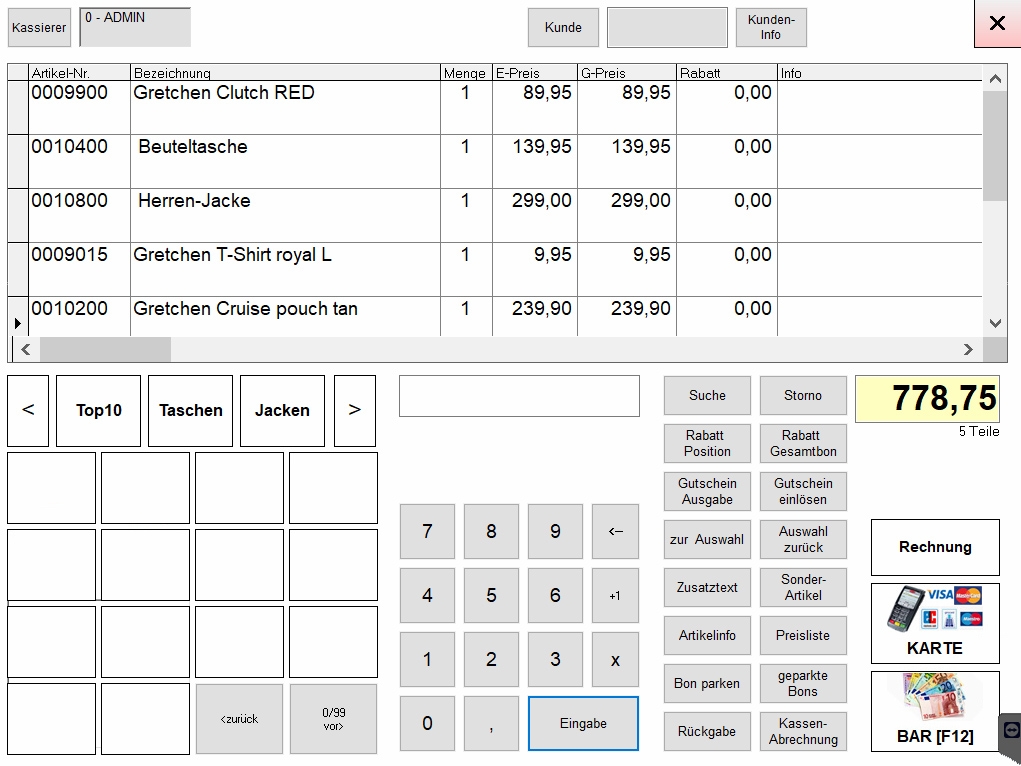Image resolution: width=1021 pixels, height=766 pixels.
Task: Tap keypad digit 5
Action: pyautogui.click(x=491, y=595)
